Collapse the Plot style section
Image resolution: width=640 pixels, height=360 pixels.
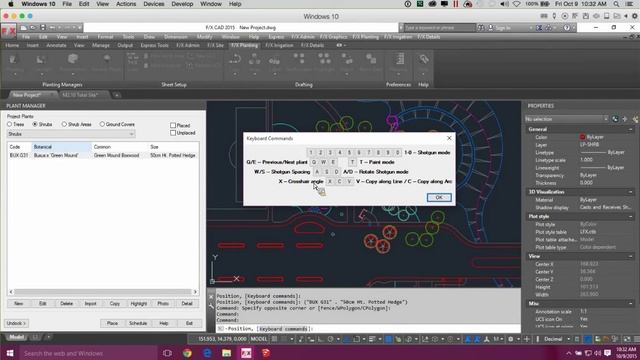coord(631,216)
